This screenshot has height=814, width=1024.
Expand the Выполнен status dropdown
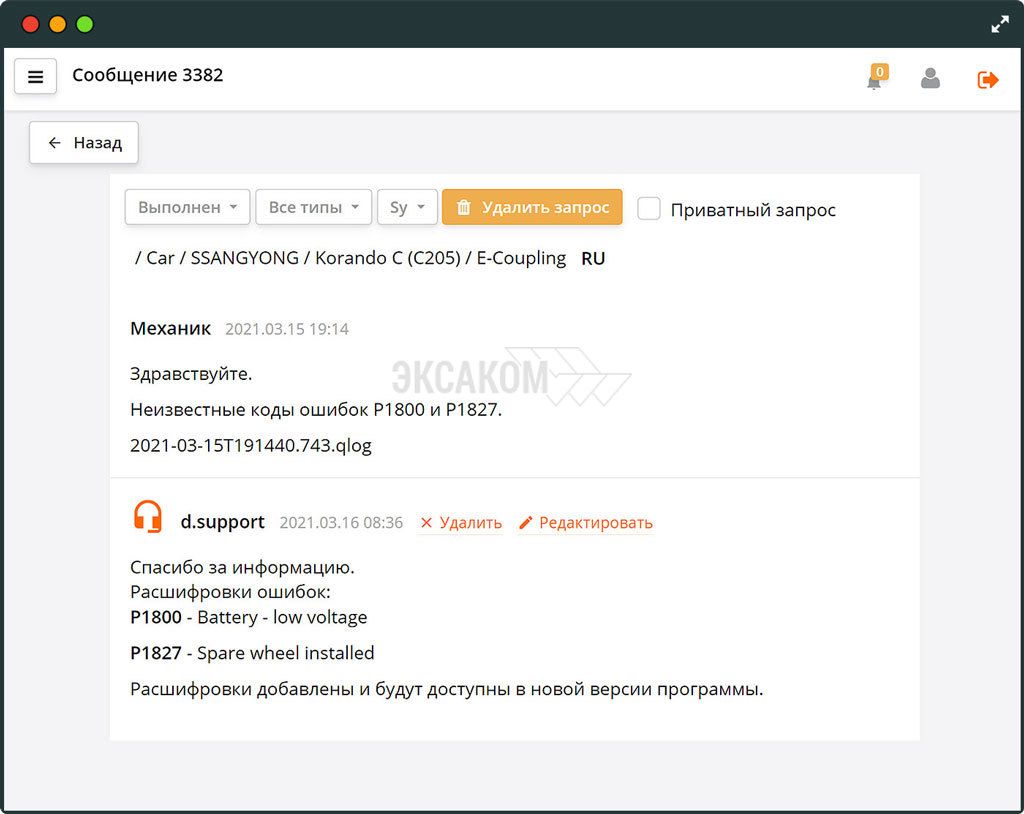(x=187, y=207)
